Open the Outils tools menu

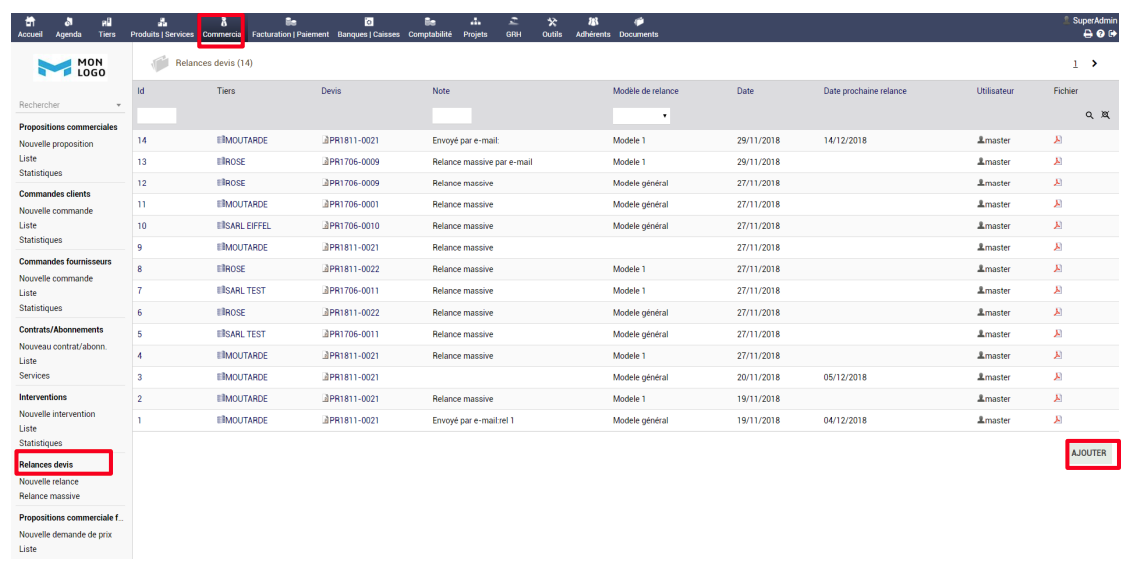click(x=552, y=27)
